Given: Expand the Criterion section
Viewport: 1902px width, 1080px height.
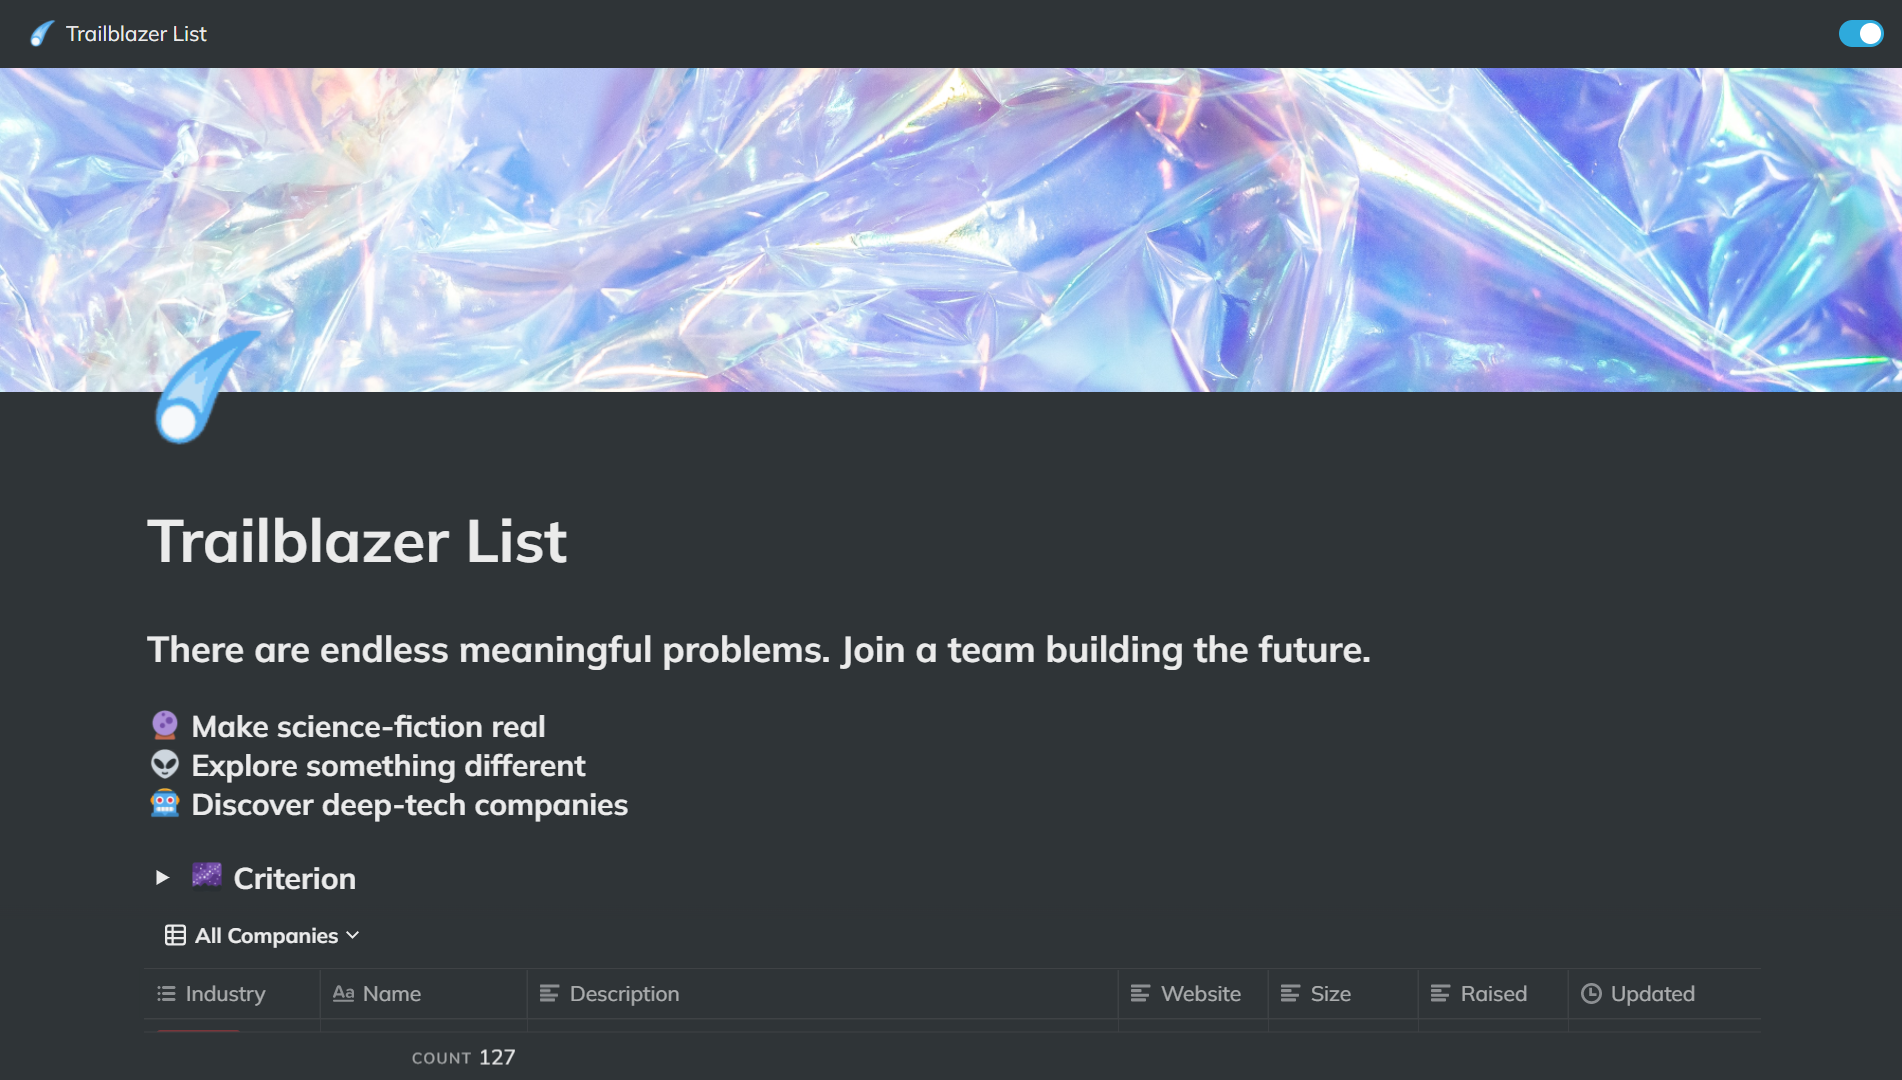Looking at the screenshot, I should click(x=163, y=878).
